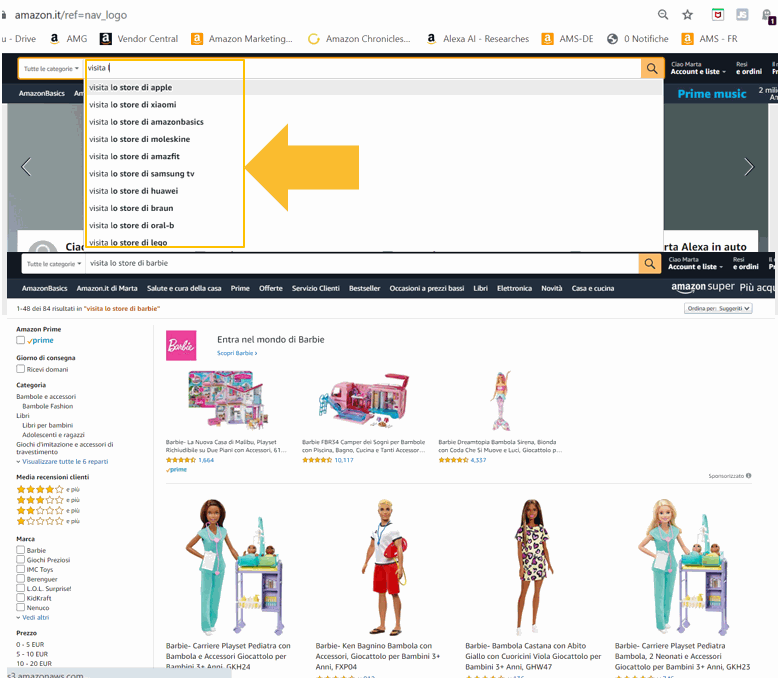Screen dimensions: 778x678
Task: Click the Scopri Barbie link
Action: pos(237,353)
